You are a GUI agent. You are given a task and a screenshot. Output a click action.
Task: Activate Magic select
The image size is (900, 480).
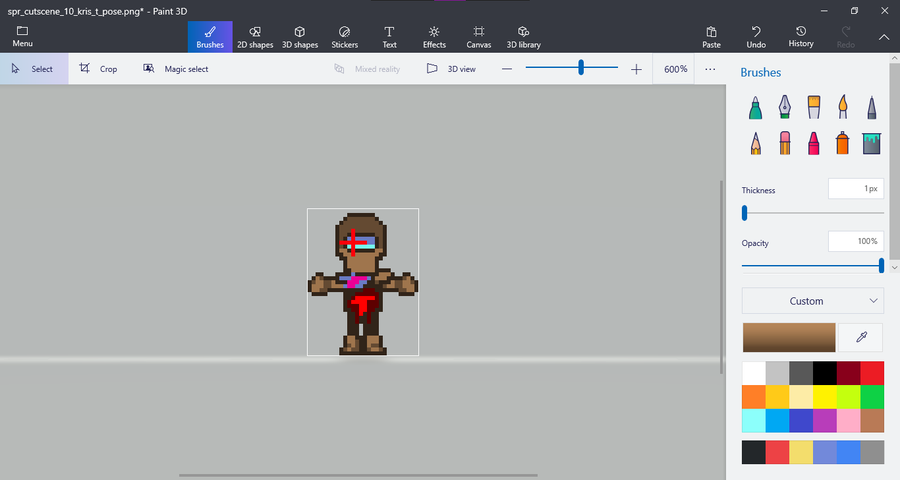point(176,69)
